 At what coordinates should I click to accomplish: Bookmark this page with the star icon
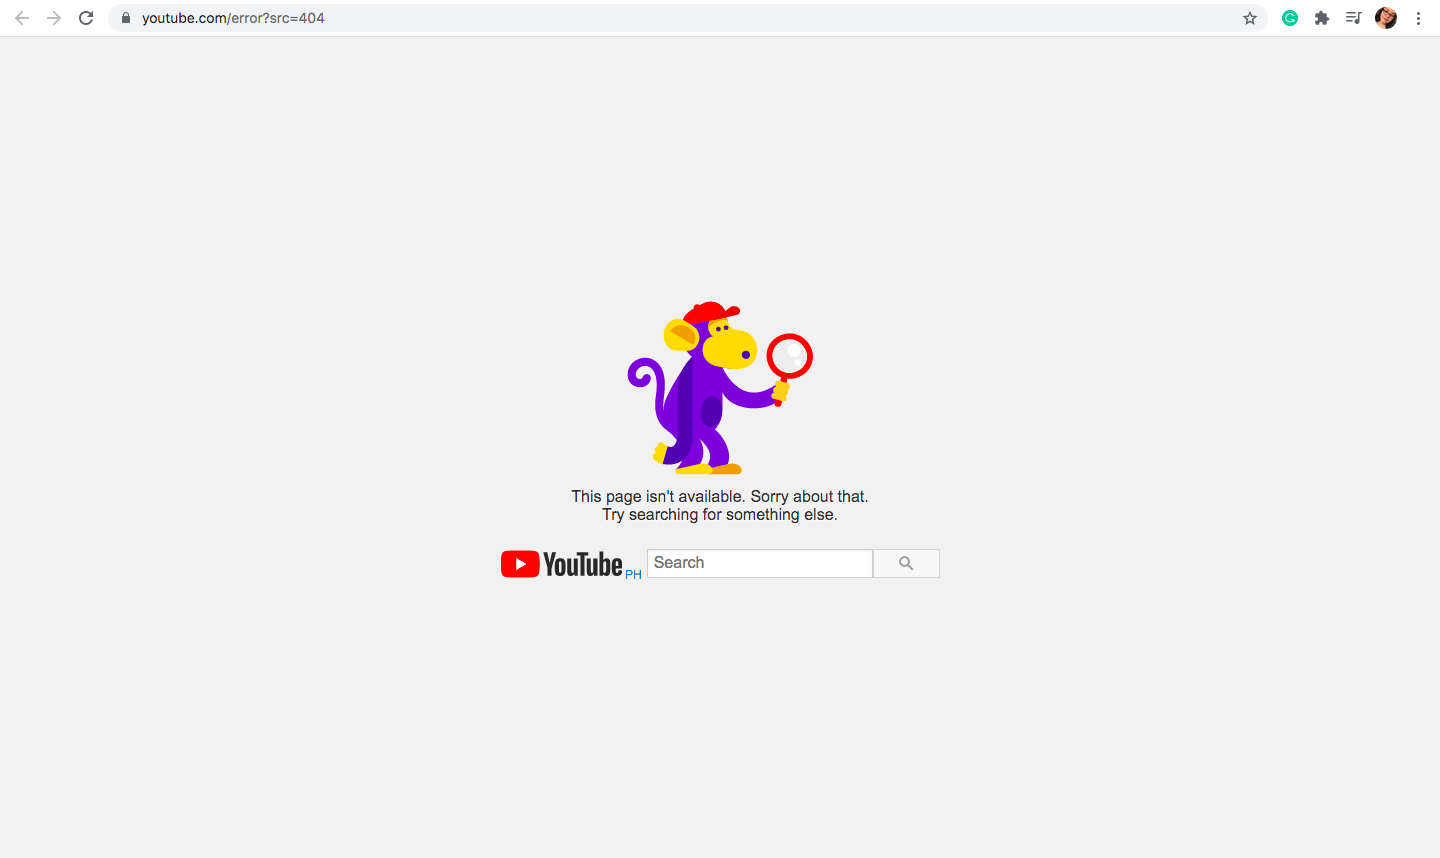(1250, 18)
